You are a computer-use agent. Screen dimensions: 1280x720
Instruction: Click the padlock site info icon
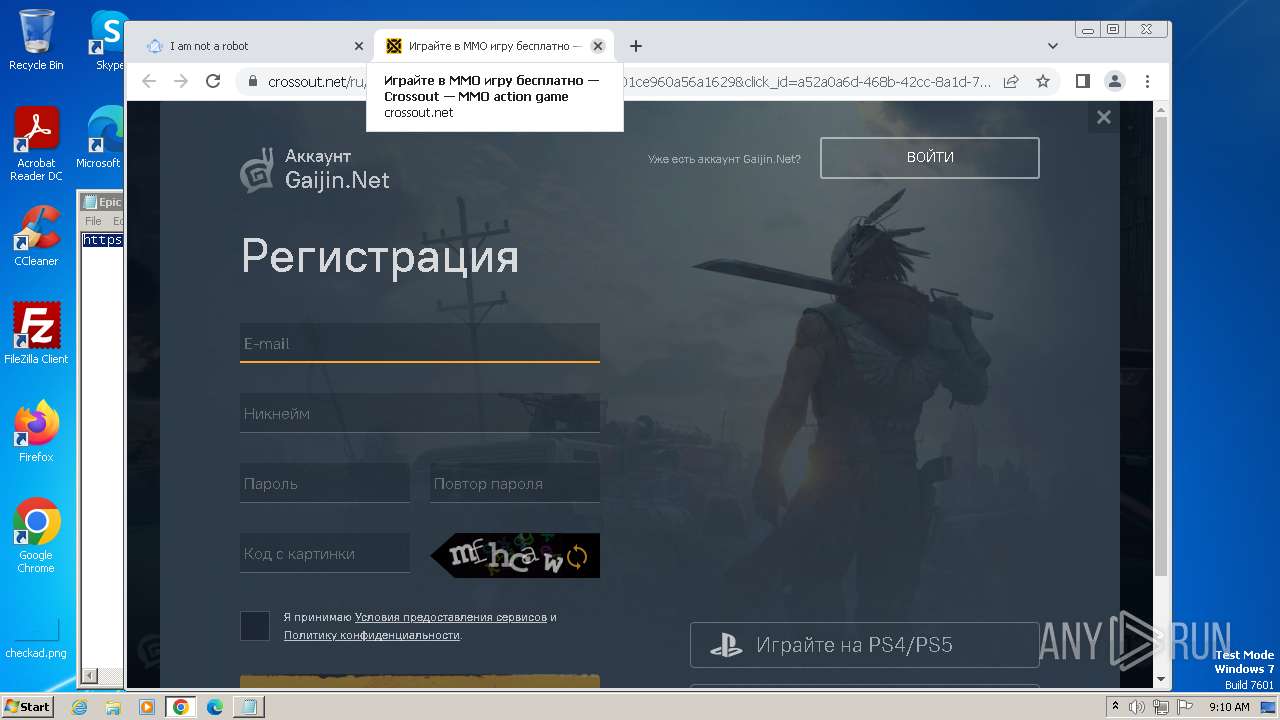[x=252, y=82]
